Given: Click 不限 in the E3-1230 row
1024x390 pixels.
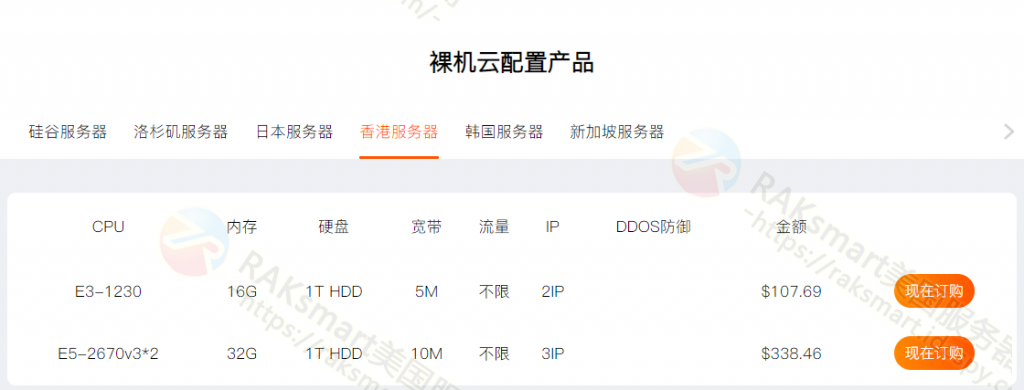Looking at the screenshot, I should (494, 291).
